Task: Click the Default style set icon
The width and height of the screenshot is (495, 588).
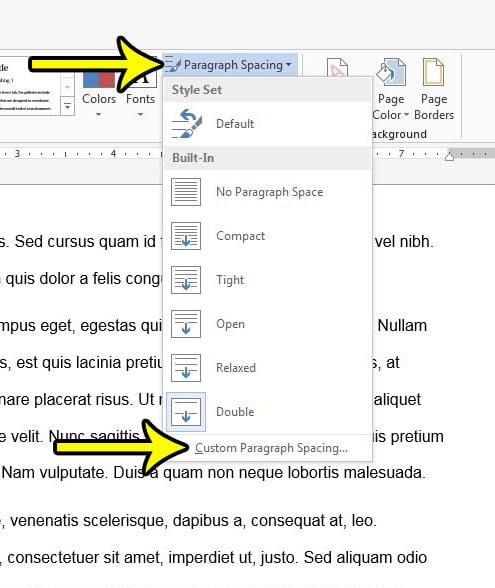Action: (186, 123)
